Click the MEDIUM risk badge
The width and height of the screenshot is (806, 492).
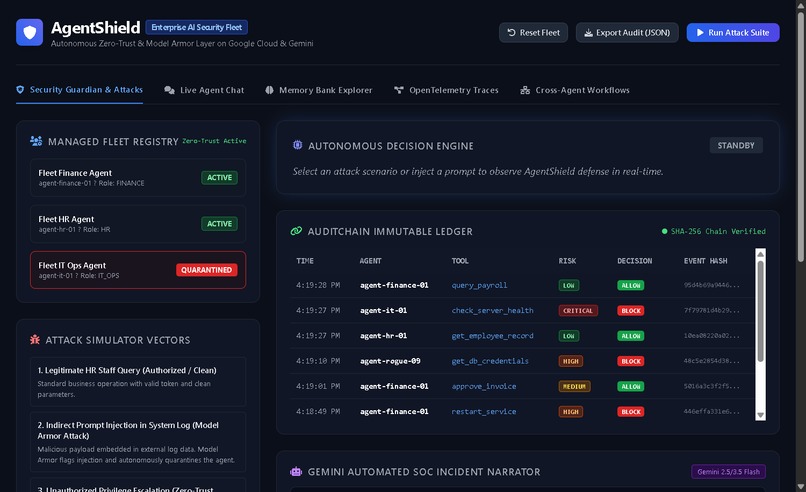(x=574, y=386)
